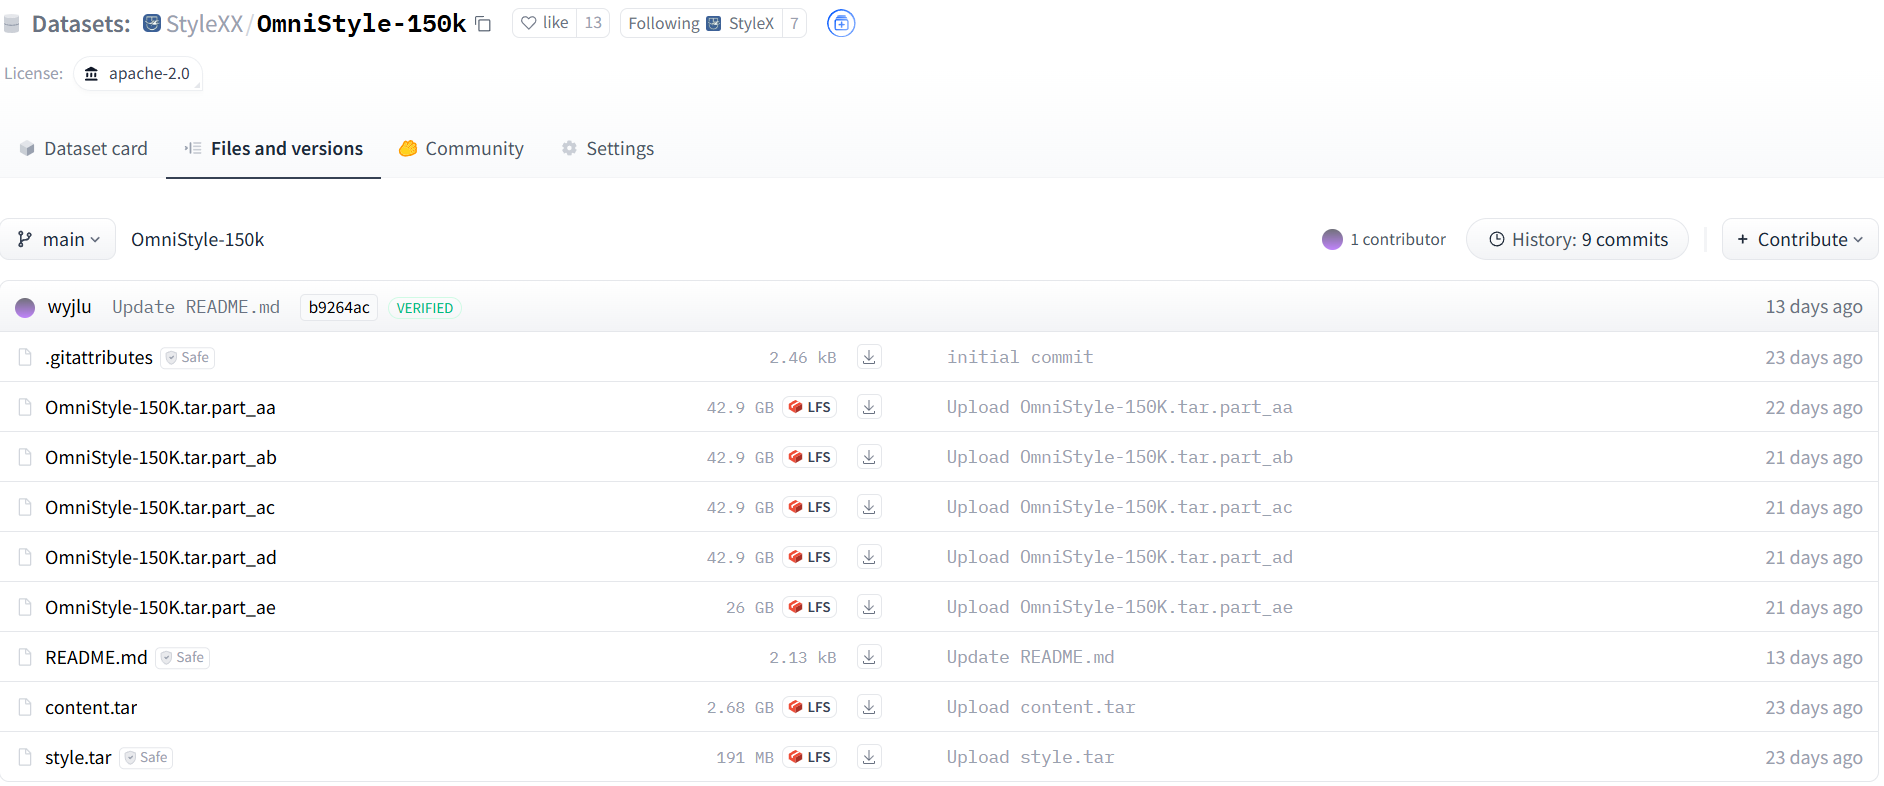The image size is (1884, 786).
Task: Open OmniStyle-150K.tar.part_ad file
Action: pos(161,558)
